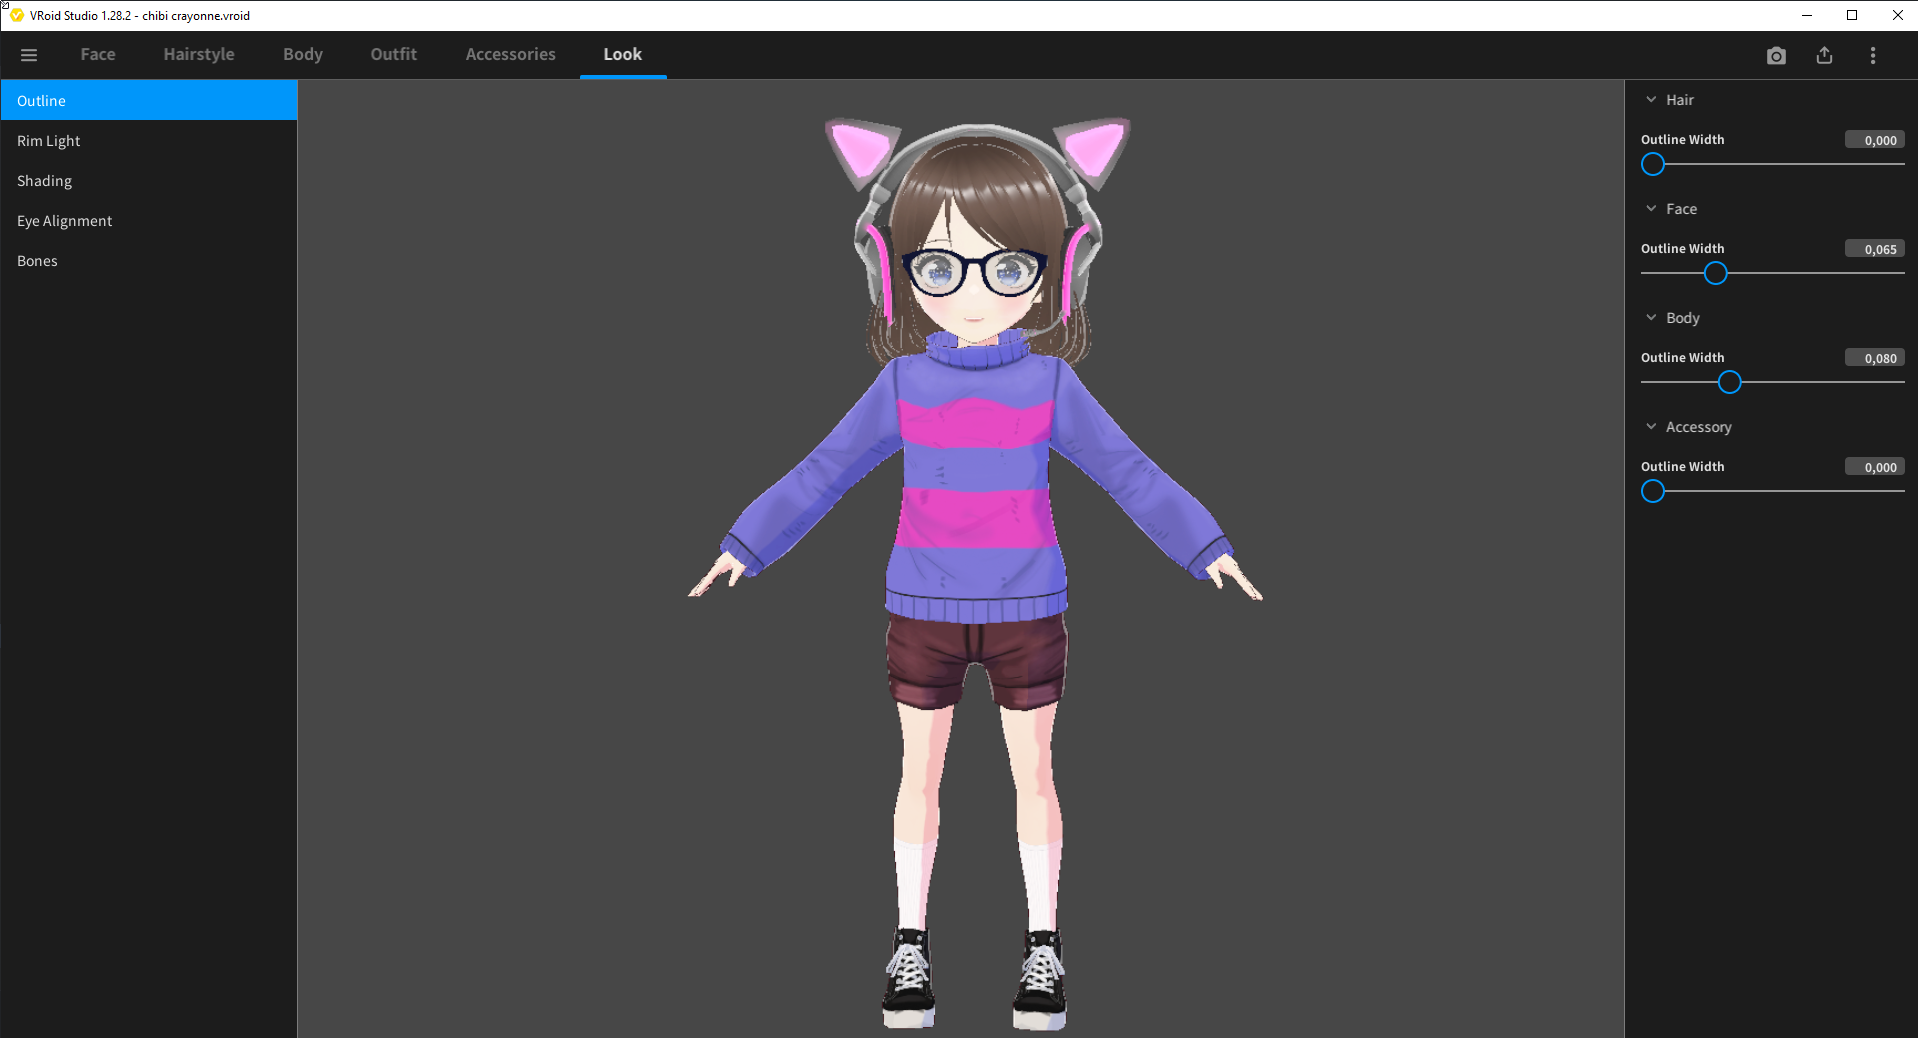The image size is (1918, 1038).
Task: Click the VRoid Studio title bar icon
Action: coord(16,15)
